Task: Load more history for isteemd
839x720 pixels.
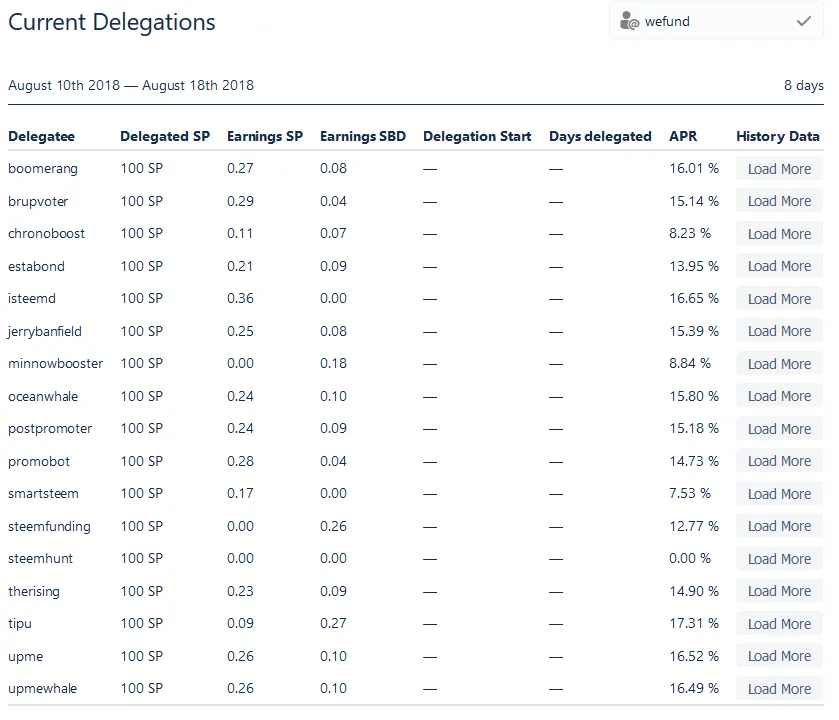Action: pyautogui.click(x=779, y=299)
